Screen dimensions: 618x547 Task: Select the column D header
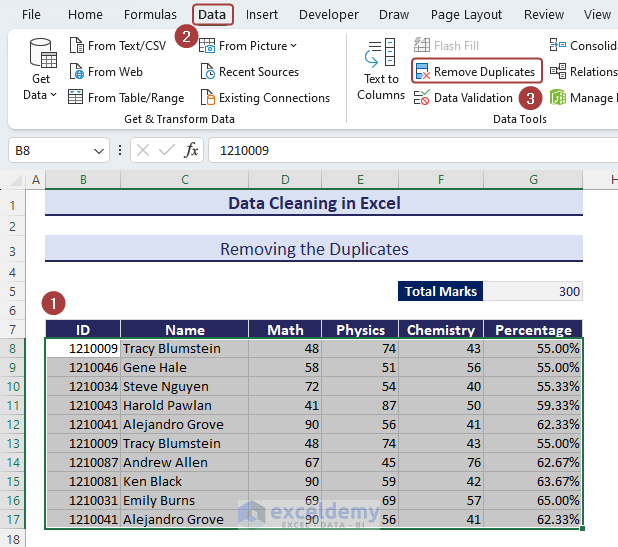click(x=285, y=180)
